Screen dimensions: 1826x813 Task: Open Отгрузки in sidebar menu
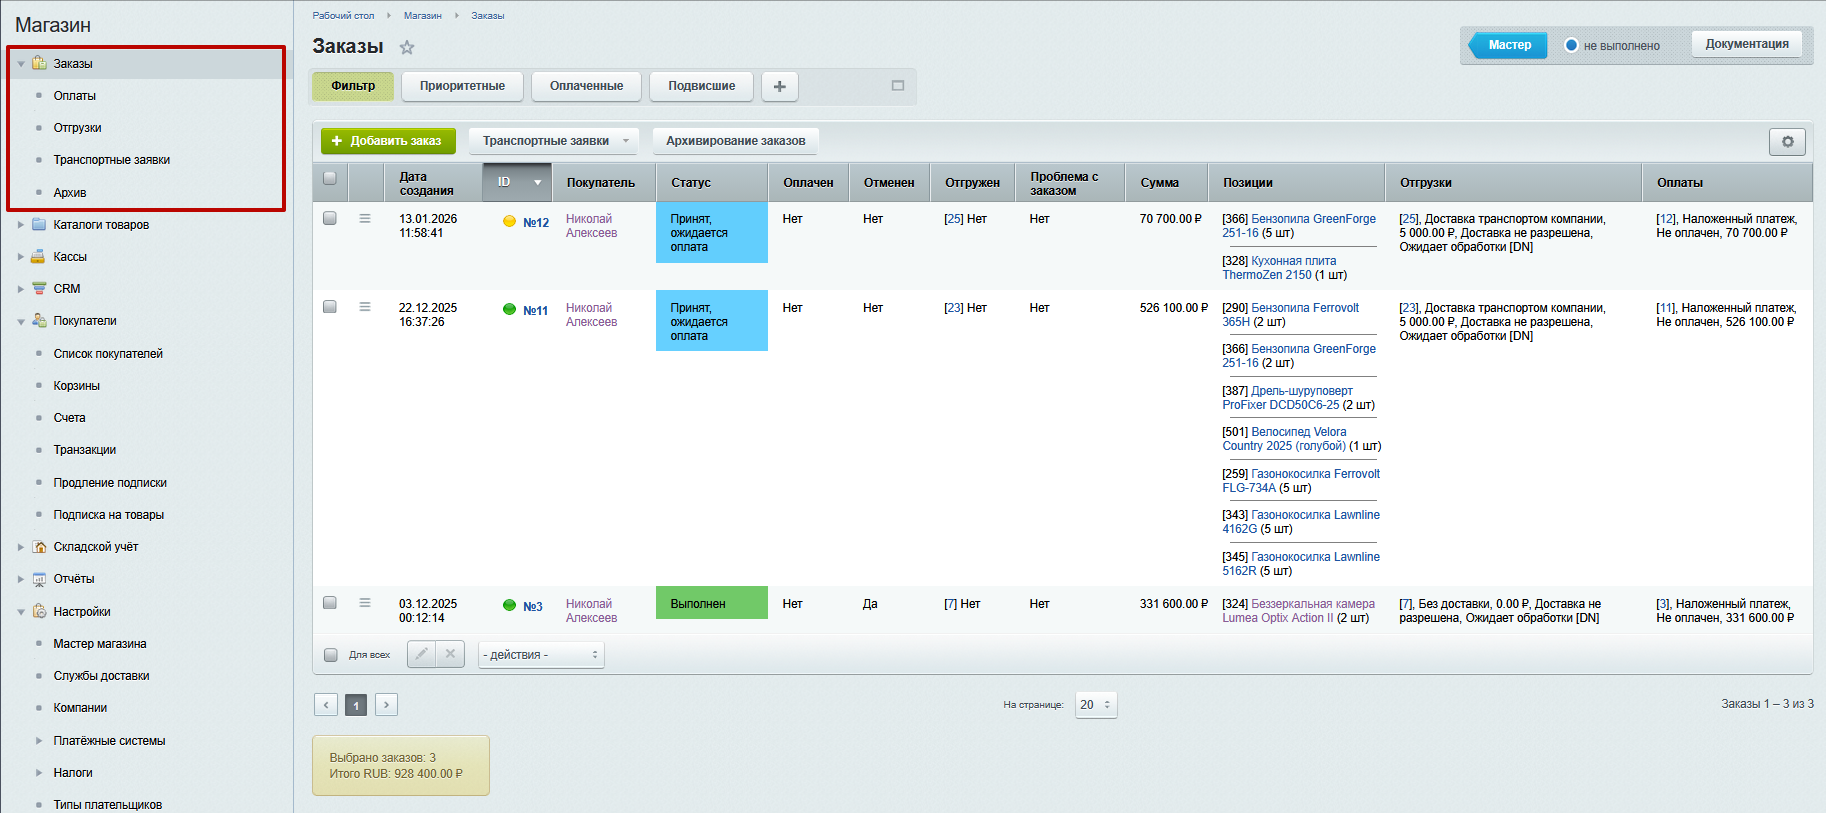tap(77, 128)
